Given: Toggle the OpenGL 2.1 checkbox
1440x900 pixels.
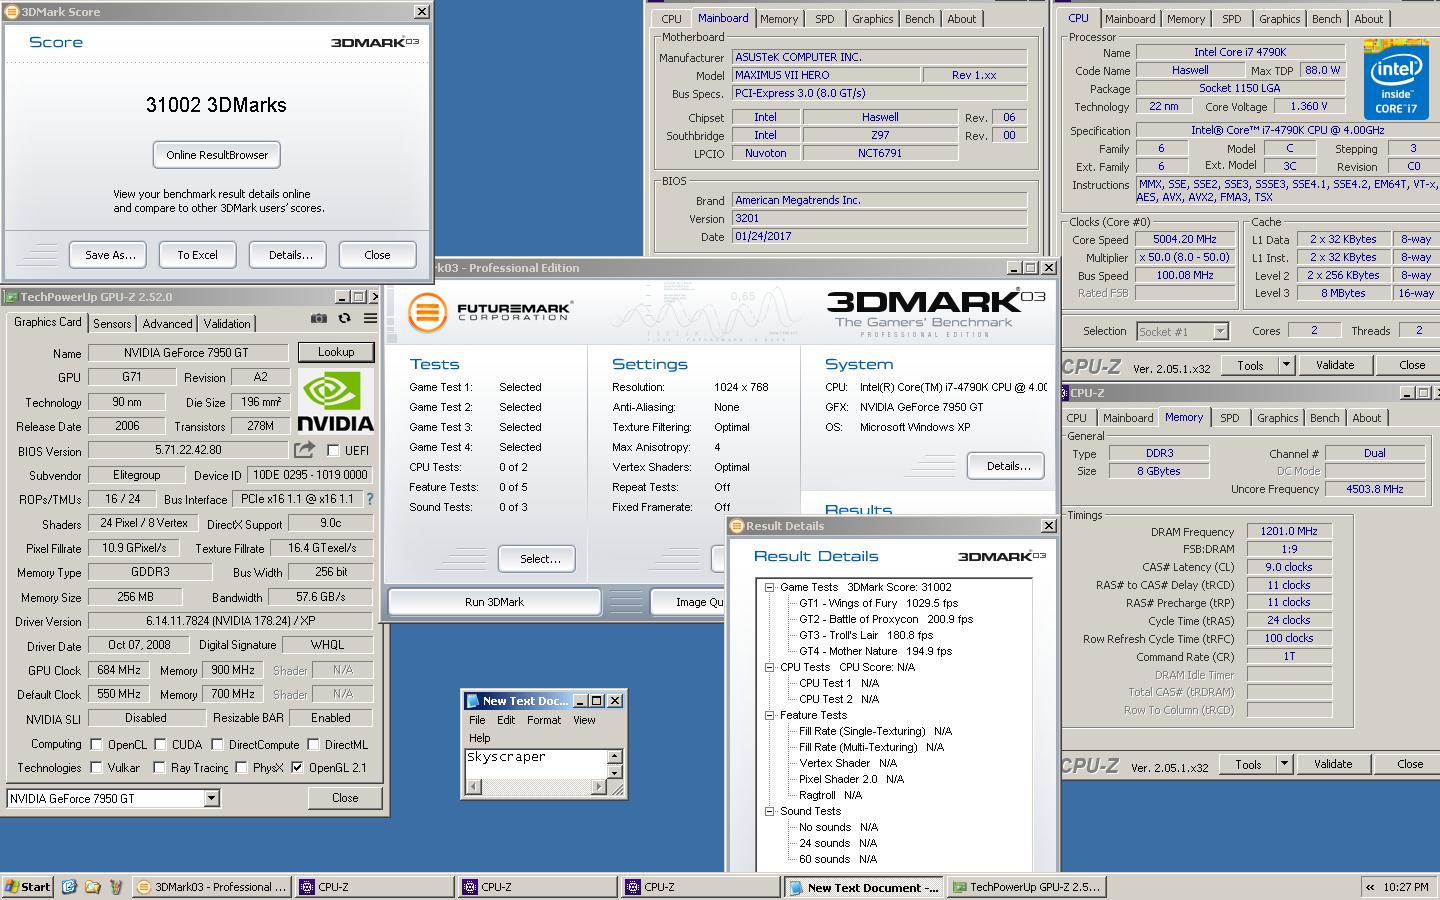Looking at the screenshot, I should click(x=297, y=768).
